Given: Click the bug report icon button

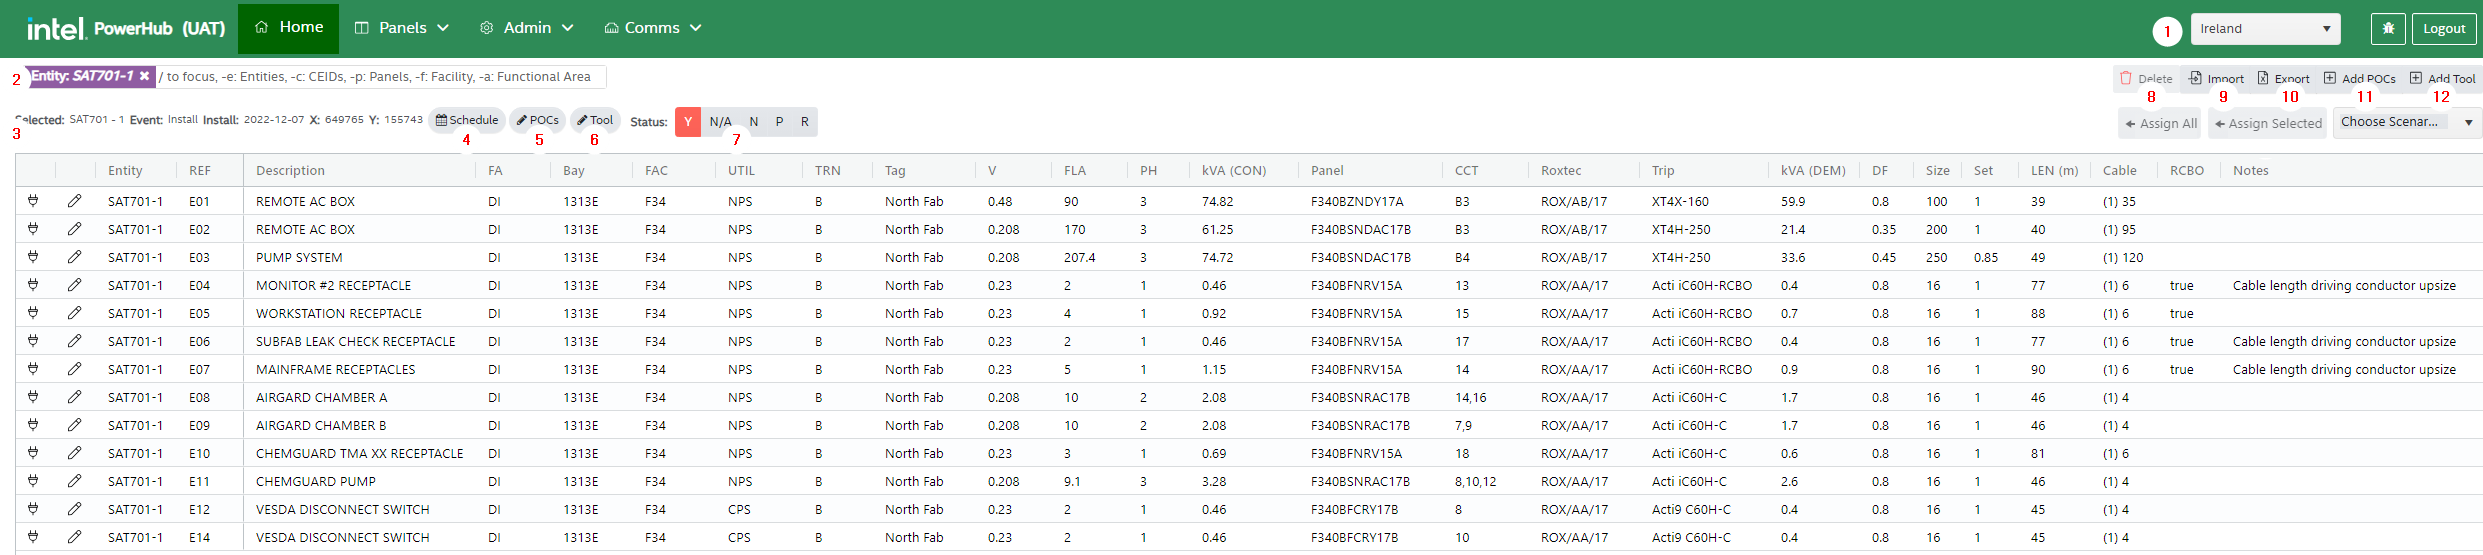Looking at the screenshot, I should point(2388,29).
